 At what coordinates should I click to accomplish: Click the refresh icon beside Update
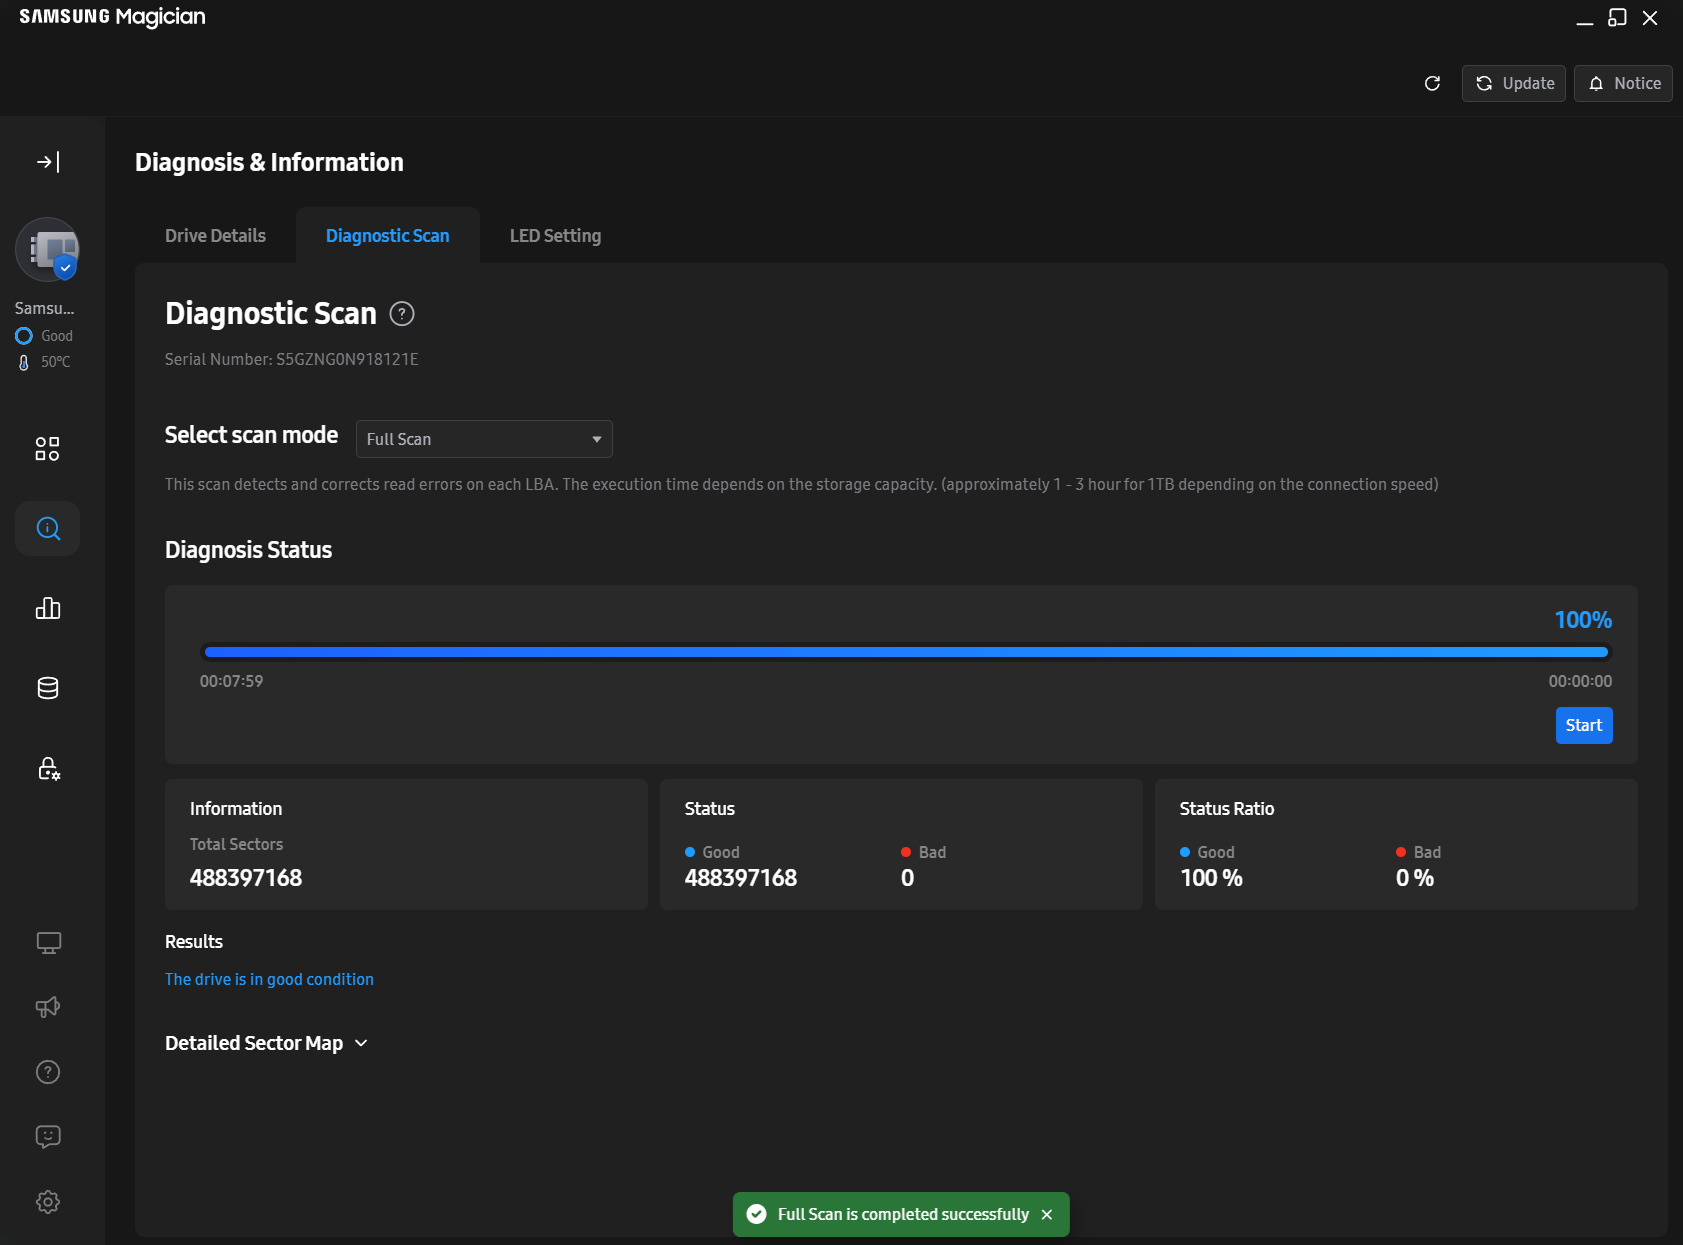pyautogui.click(x=1432, y=84)
